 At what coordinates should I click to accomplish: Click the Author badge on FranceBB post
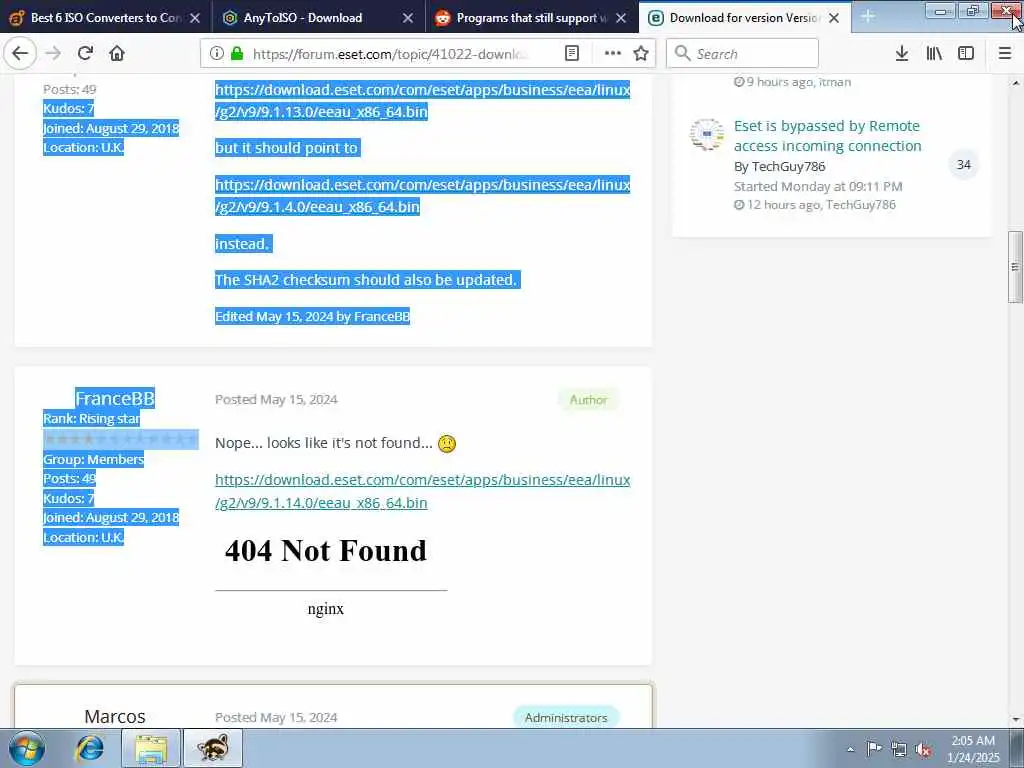(588, 400)
